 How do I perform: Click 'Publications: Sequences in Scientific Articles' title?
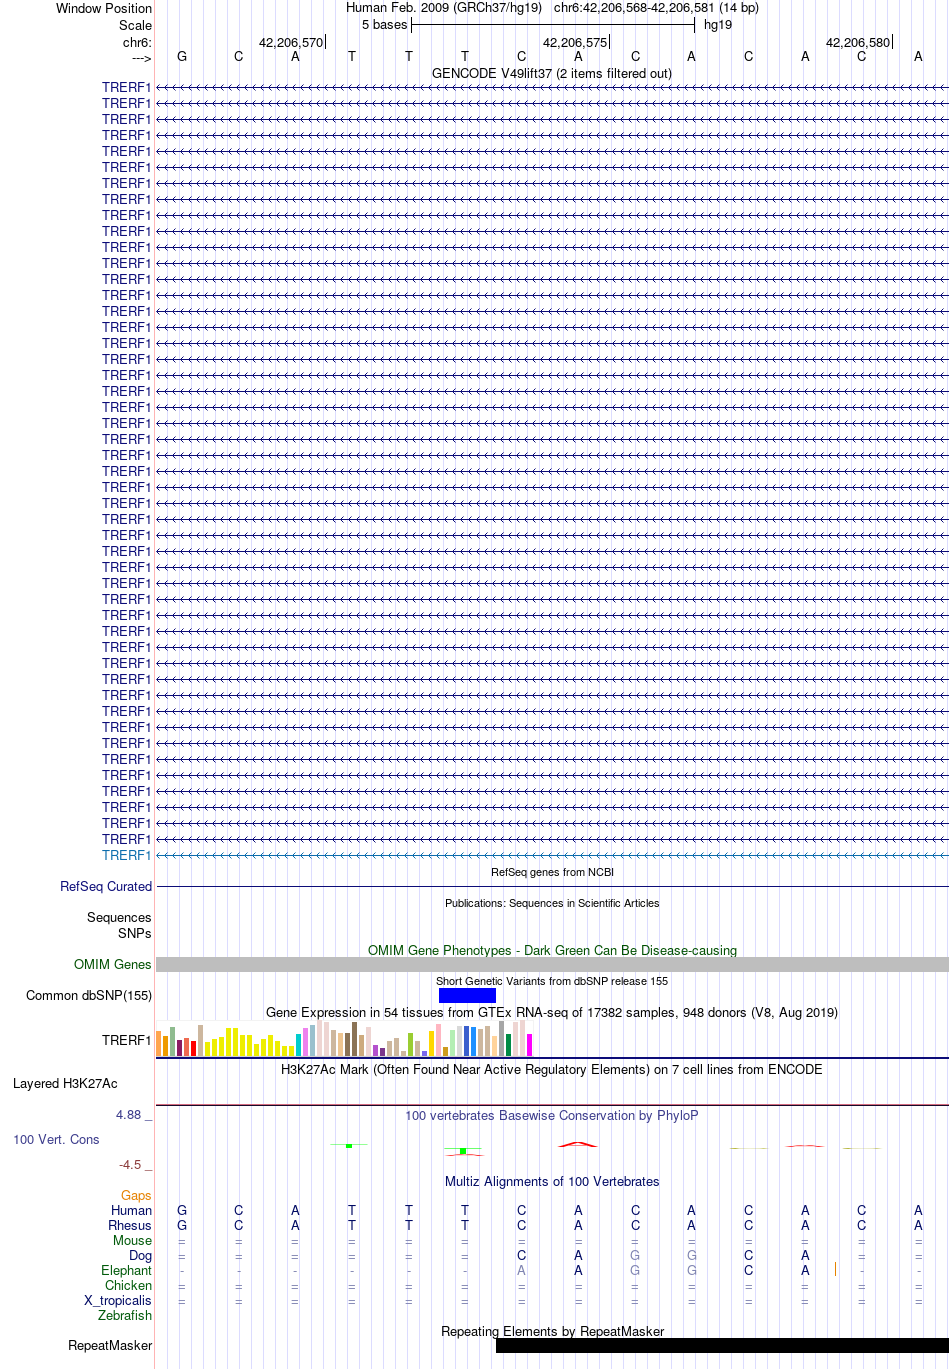(552, 903)
